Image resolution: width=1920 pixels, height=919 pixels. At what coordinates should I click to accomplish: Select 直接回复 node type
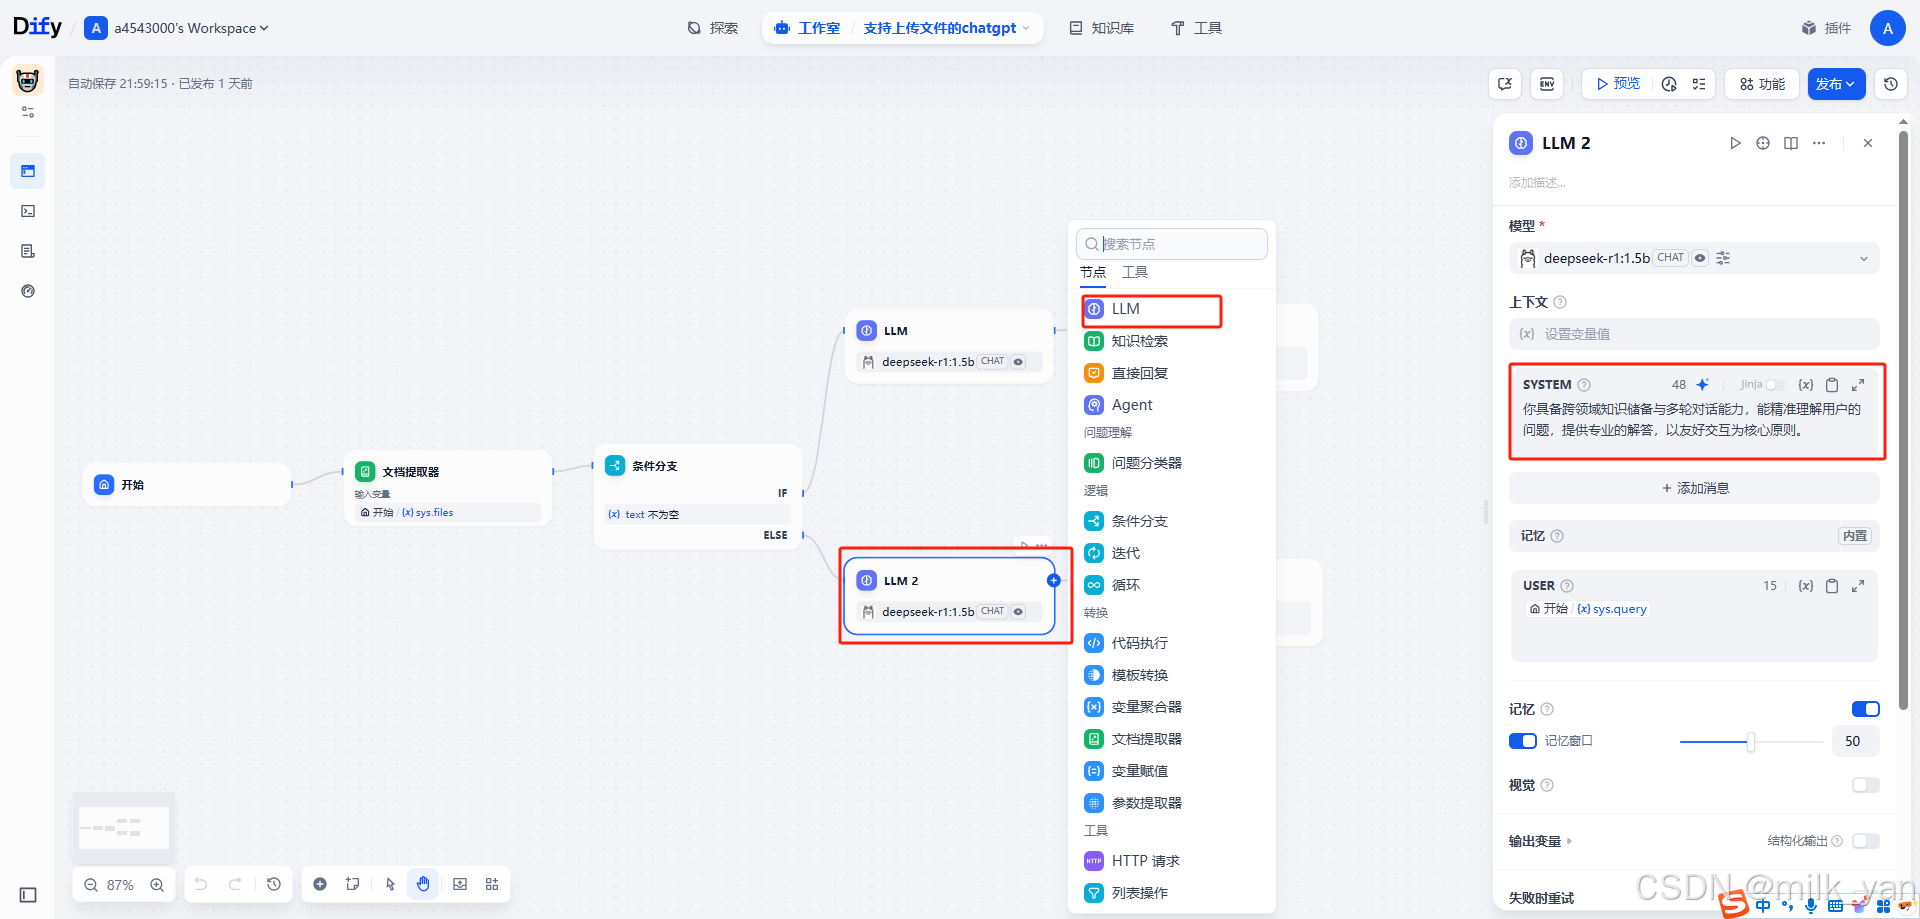coord(1172,373)
